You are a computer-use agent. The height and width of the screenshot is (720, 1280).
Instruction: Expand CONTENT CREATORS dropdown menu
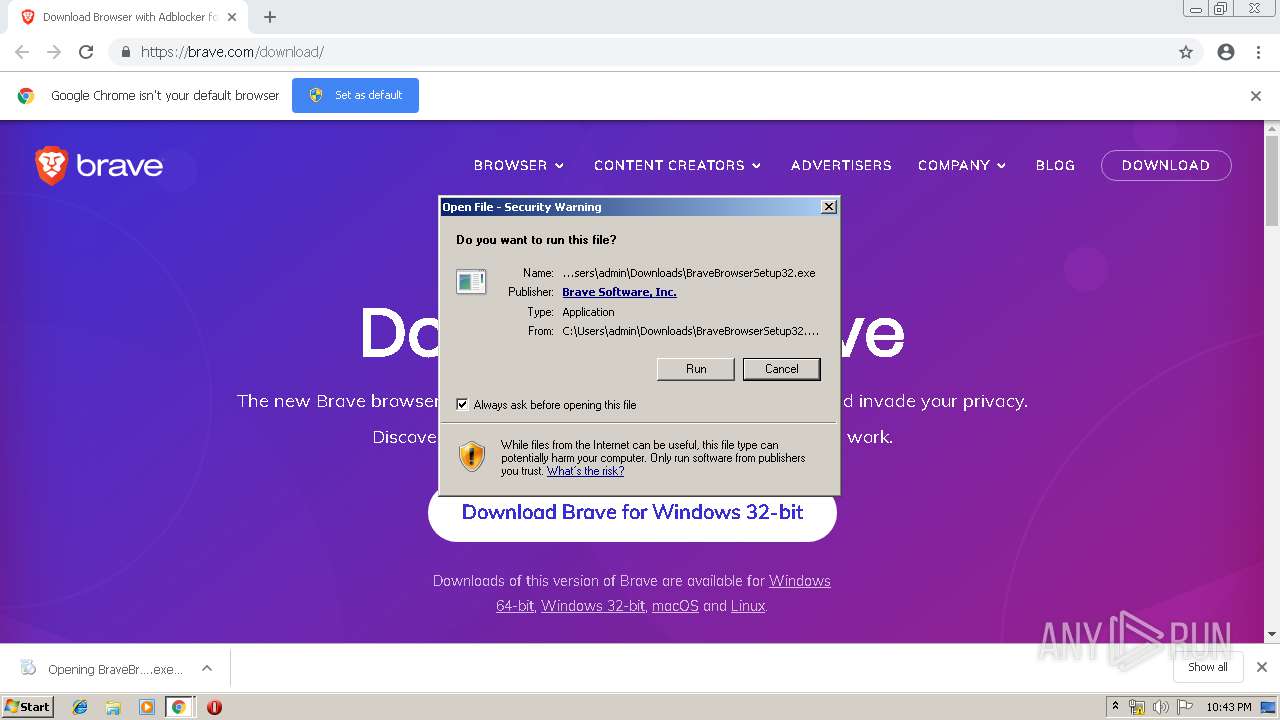coord(677,165)
